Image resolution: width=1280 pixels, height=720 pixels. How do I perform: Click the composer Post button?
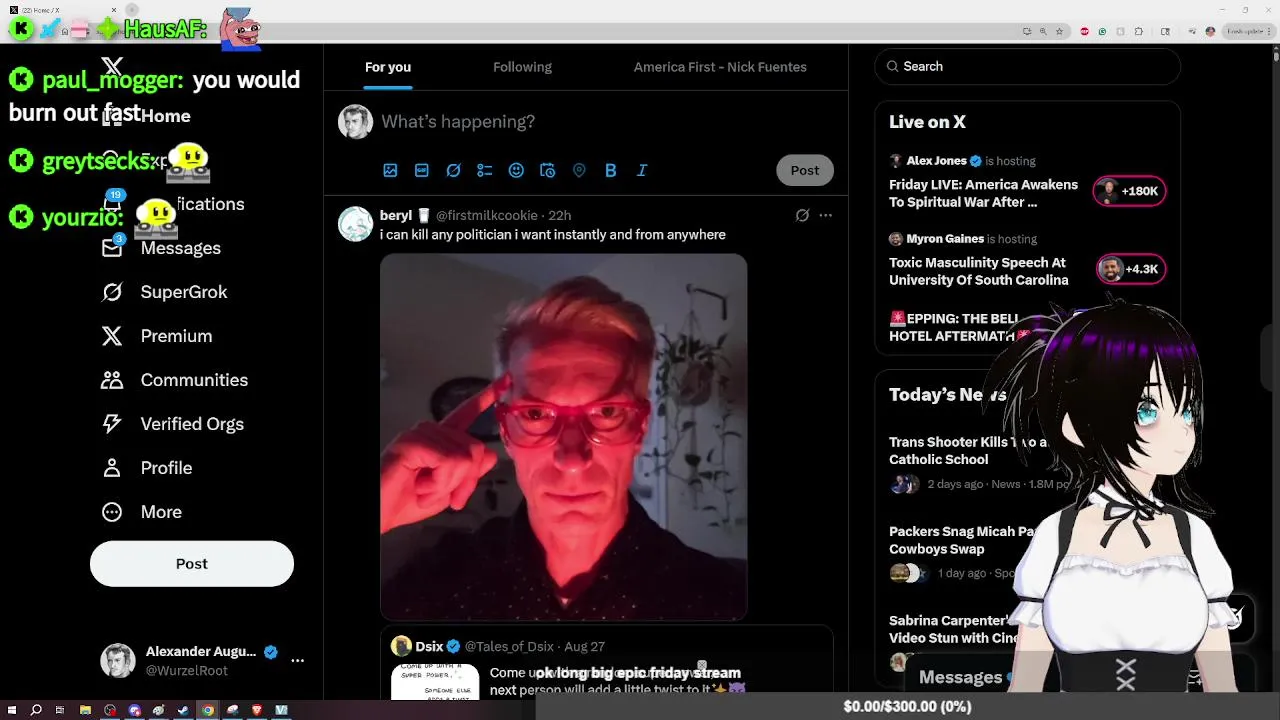pyautogui.click(x=805, y=170)
